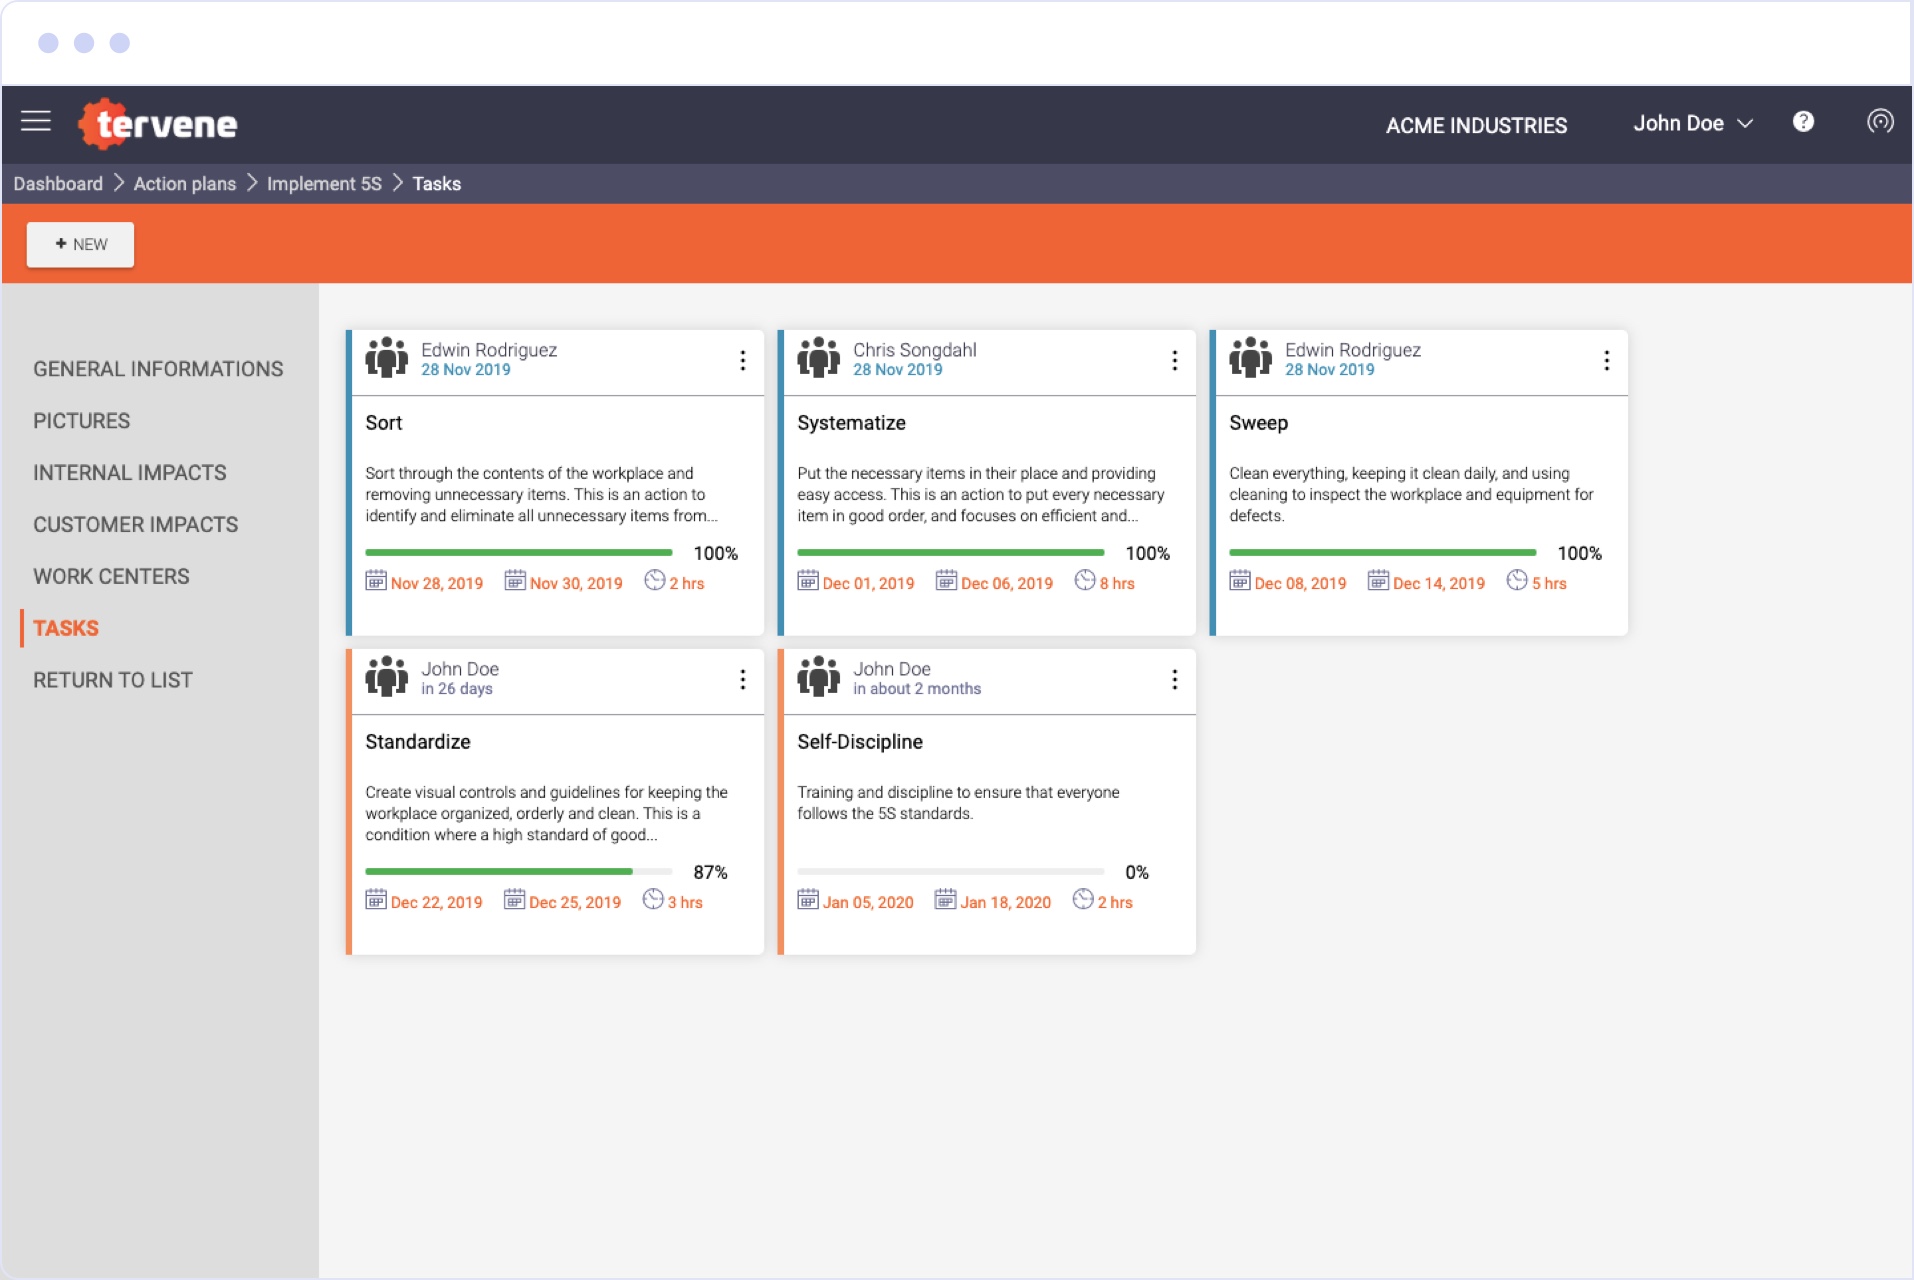Click the Tervene logo
Image resolution: width=1914 pixels, height=1280 pixels.
tap(158, 124)
